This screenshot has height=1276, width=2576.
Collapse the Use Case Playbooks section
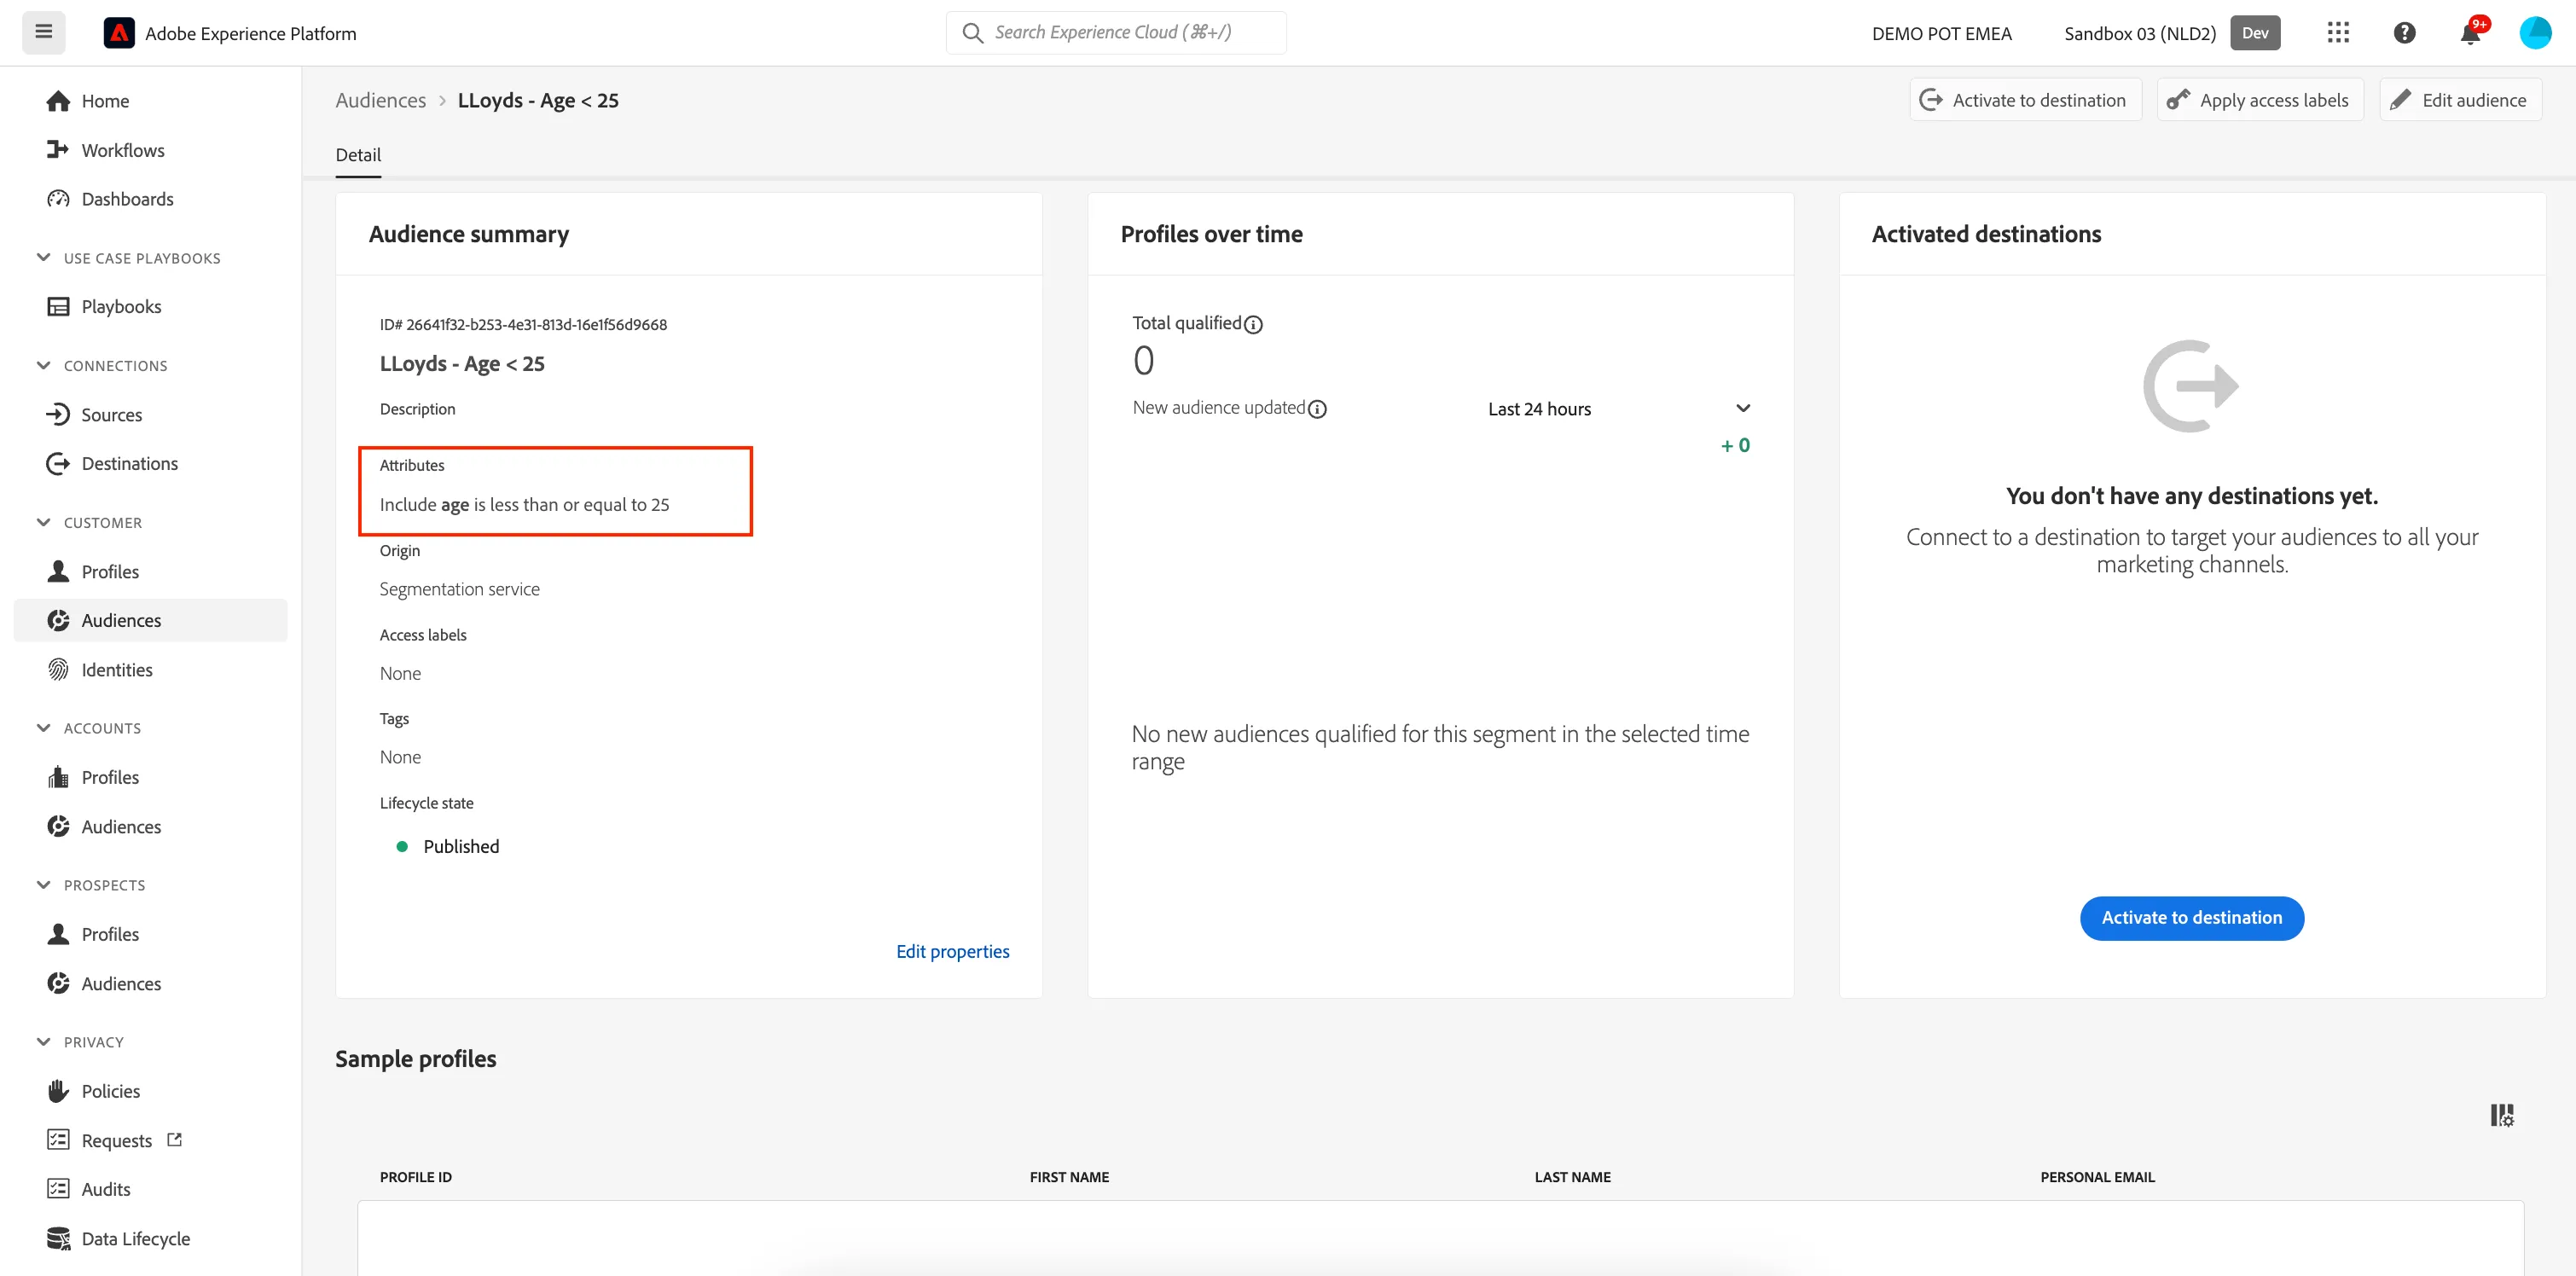coord(43,258)
